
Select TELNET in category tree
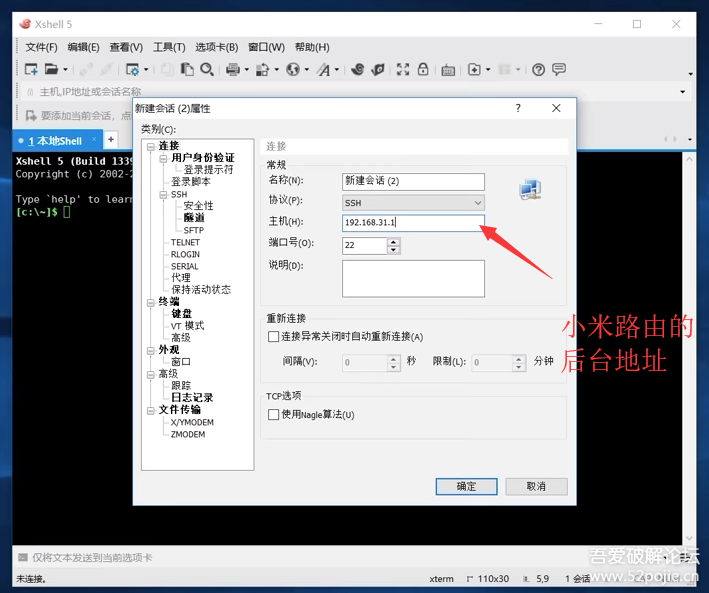[x=185, y=242]
